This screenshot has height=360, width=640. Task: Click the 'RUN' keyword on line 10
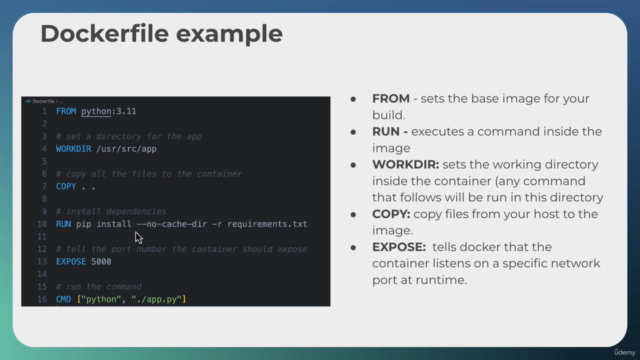point(63,224)
